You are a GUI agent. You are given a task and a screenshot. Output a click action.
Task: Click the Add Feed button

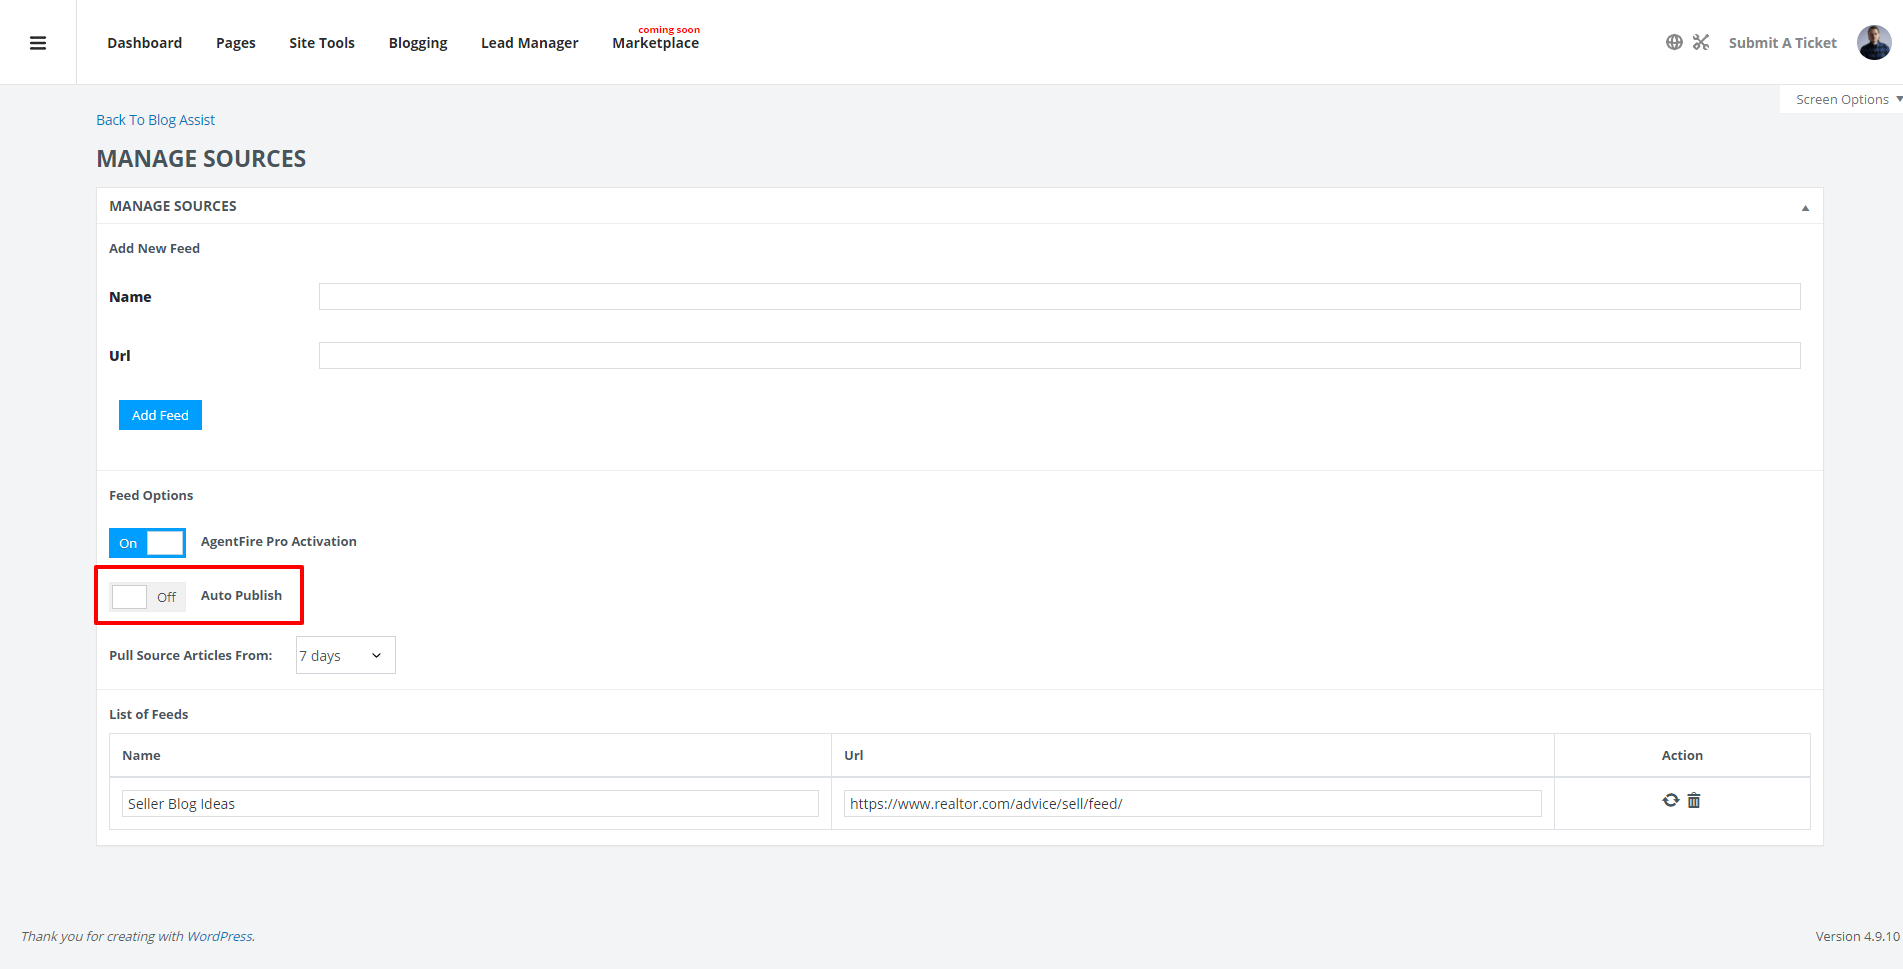click(x=160, y=415)
